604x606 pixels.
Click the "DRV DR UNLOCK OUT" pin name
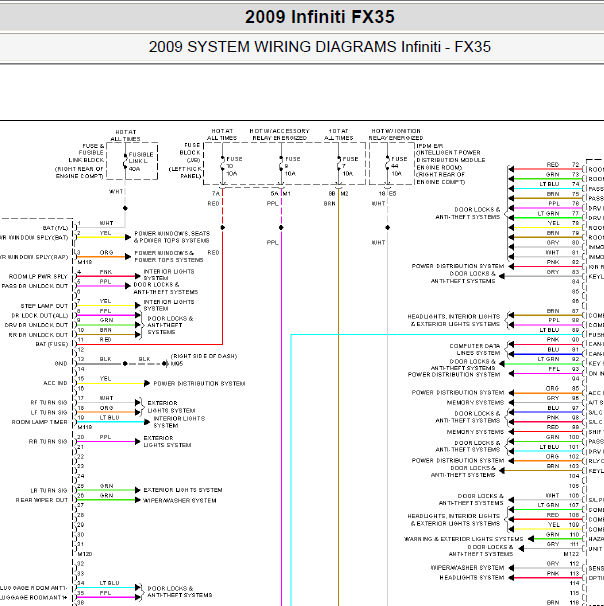[36, 325]
